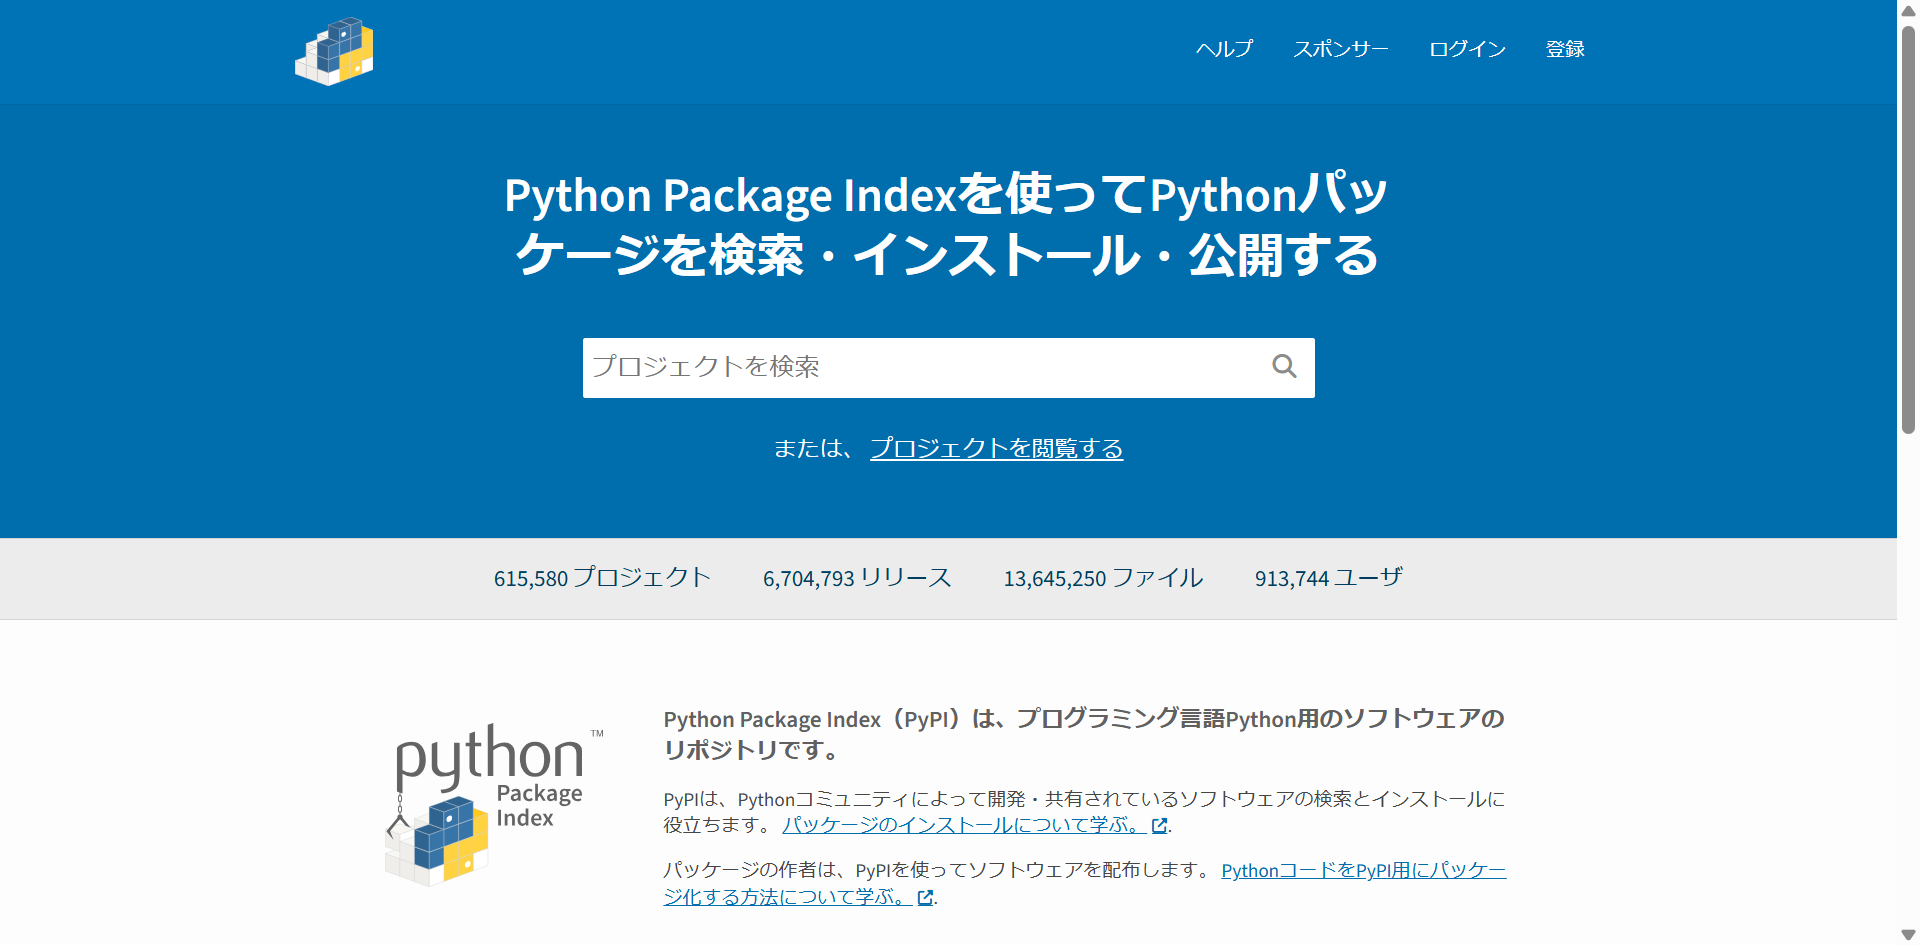The height and width of the screenshot is (945, 1920).
Task: Click external link icon after パッケージ化する方法について学ぶ
Action: [x=925, y=898]
